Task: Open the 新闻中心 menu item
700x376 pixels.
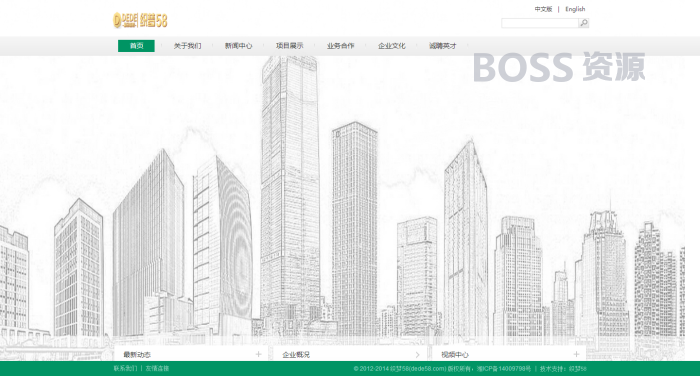Action: click(x=238, y=46)
